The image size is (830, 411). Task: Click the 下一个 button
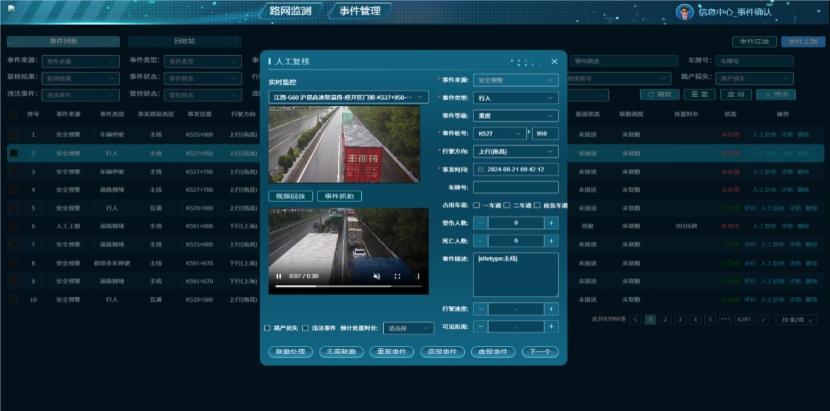(539, 352)
